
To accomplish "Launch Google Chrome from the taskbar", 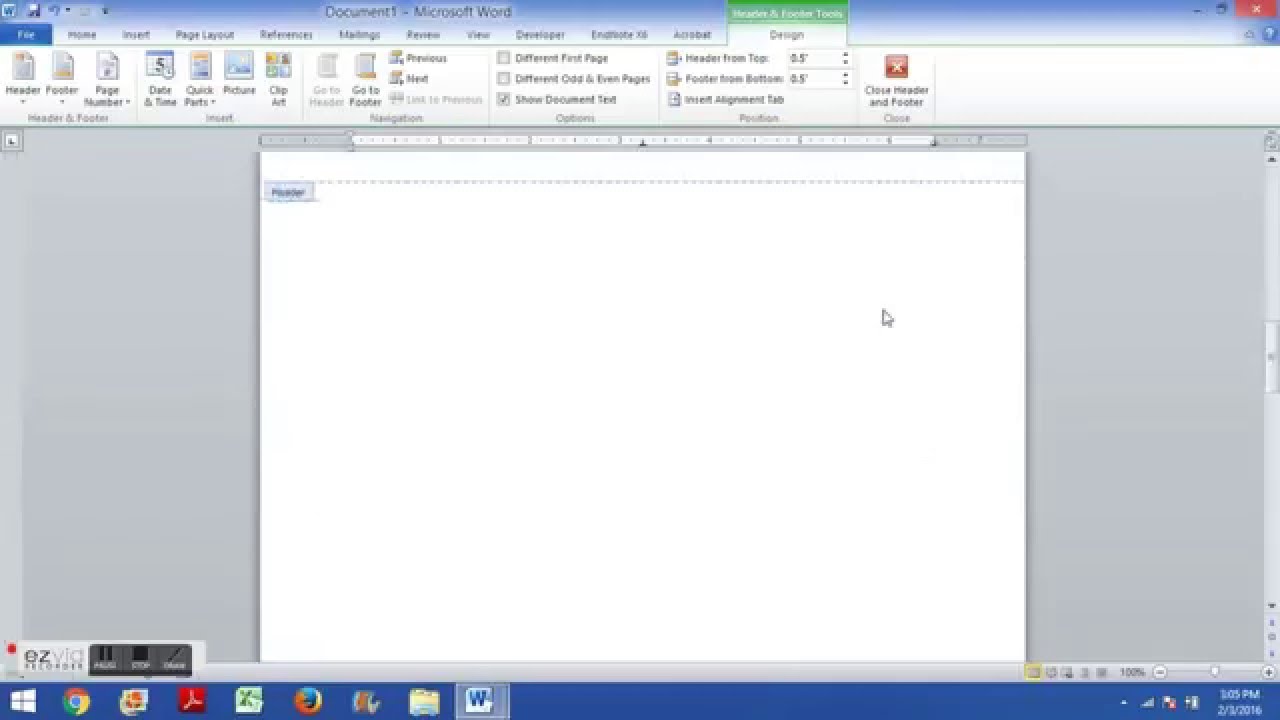I will pos(76,701).
